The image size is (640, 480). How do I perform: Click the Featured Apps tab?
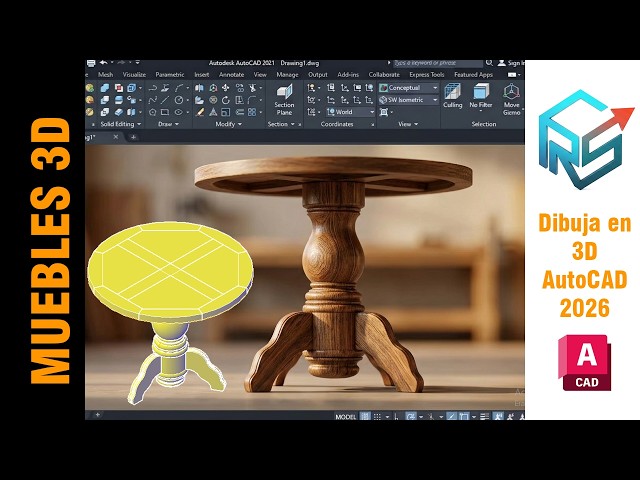[x=473, y=75]
